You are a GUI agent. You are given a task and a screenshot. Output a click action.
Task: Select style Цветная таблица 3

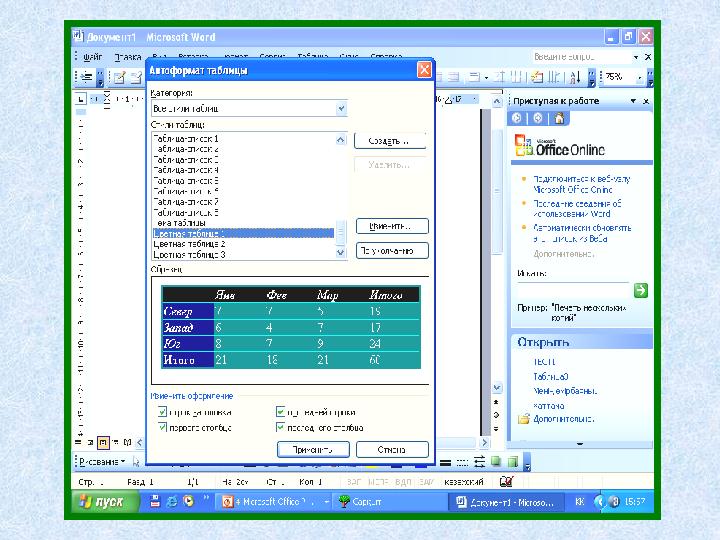pos(189,254)
